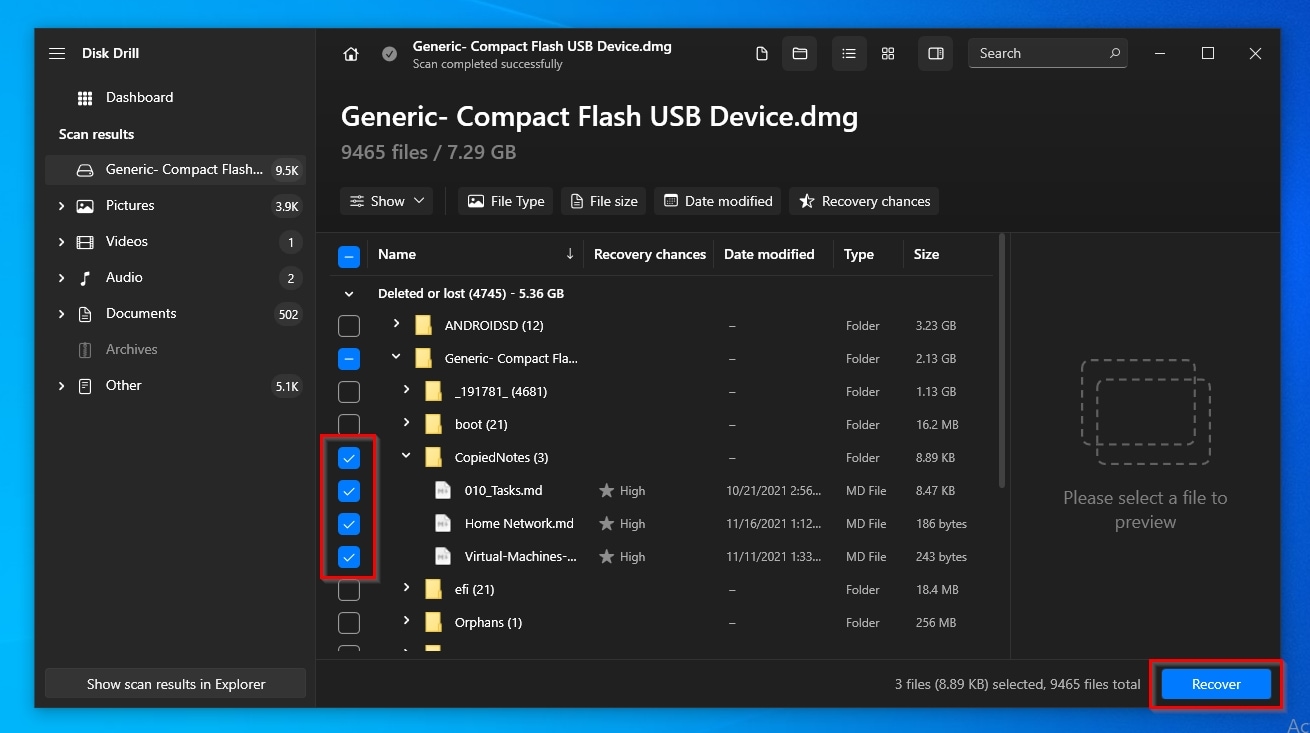Select Generic- Compact Flash scan result
The image size is (1310, 733).
click(175, 170)
